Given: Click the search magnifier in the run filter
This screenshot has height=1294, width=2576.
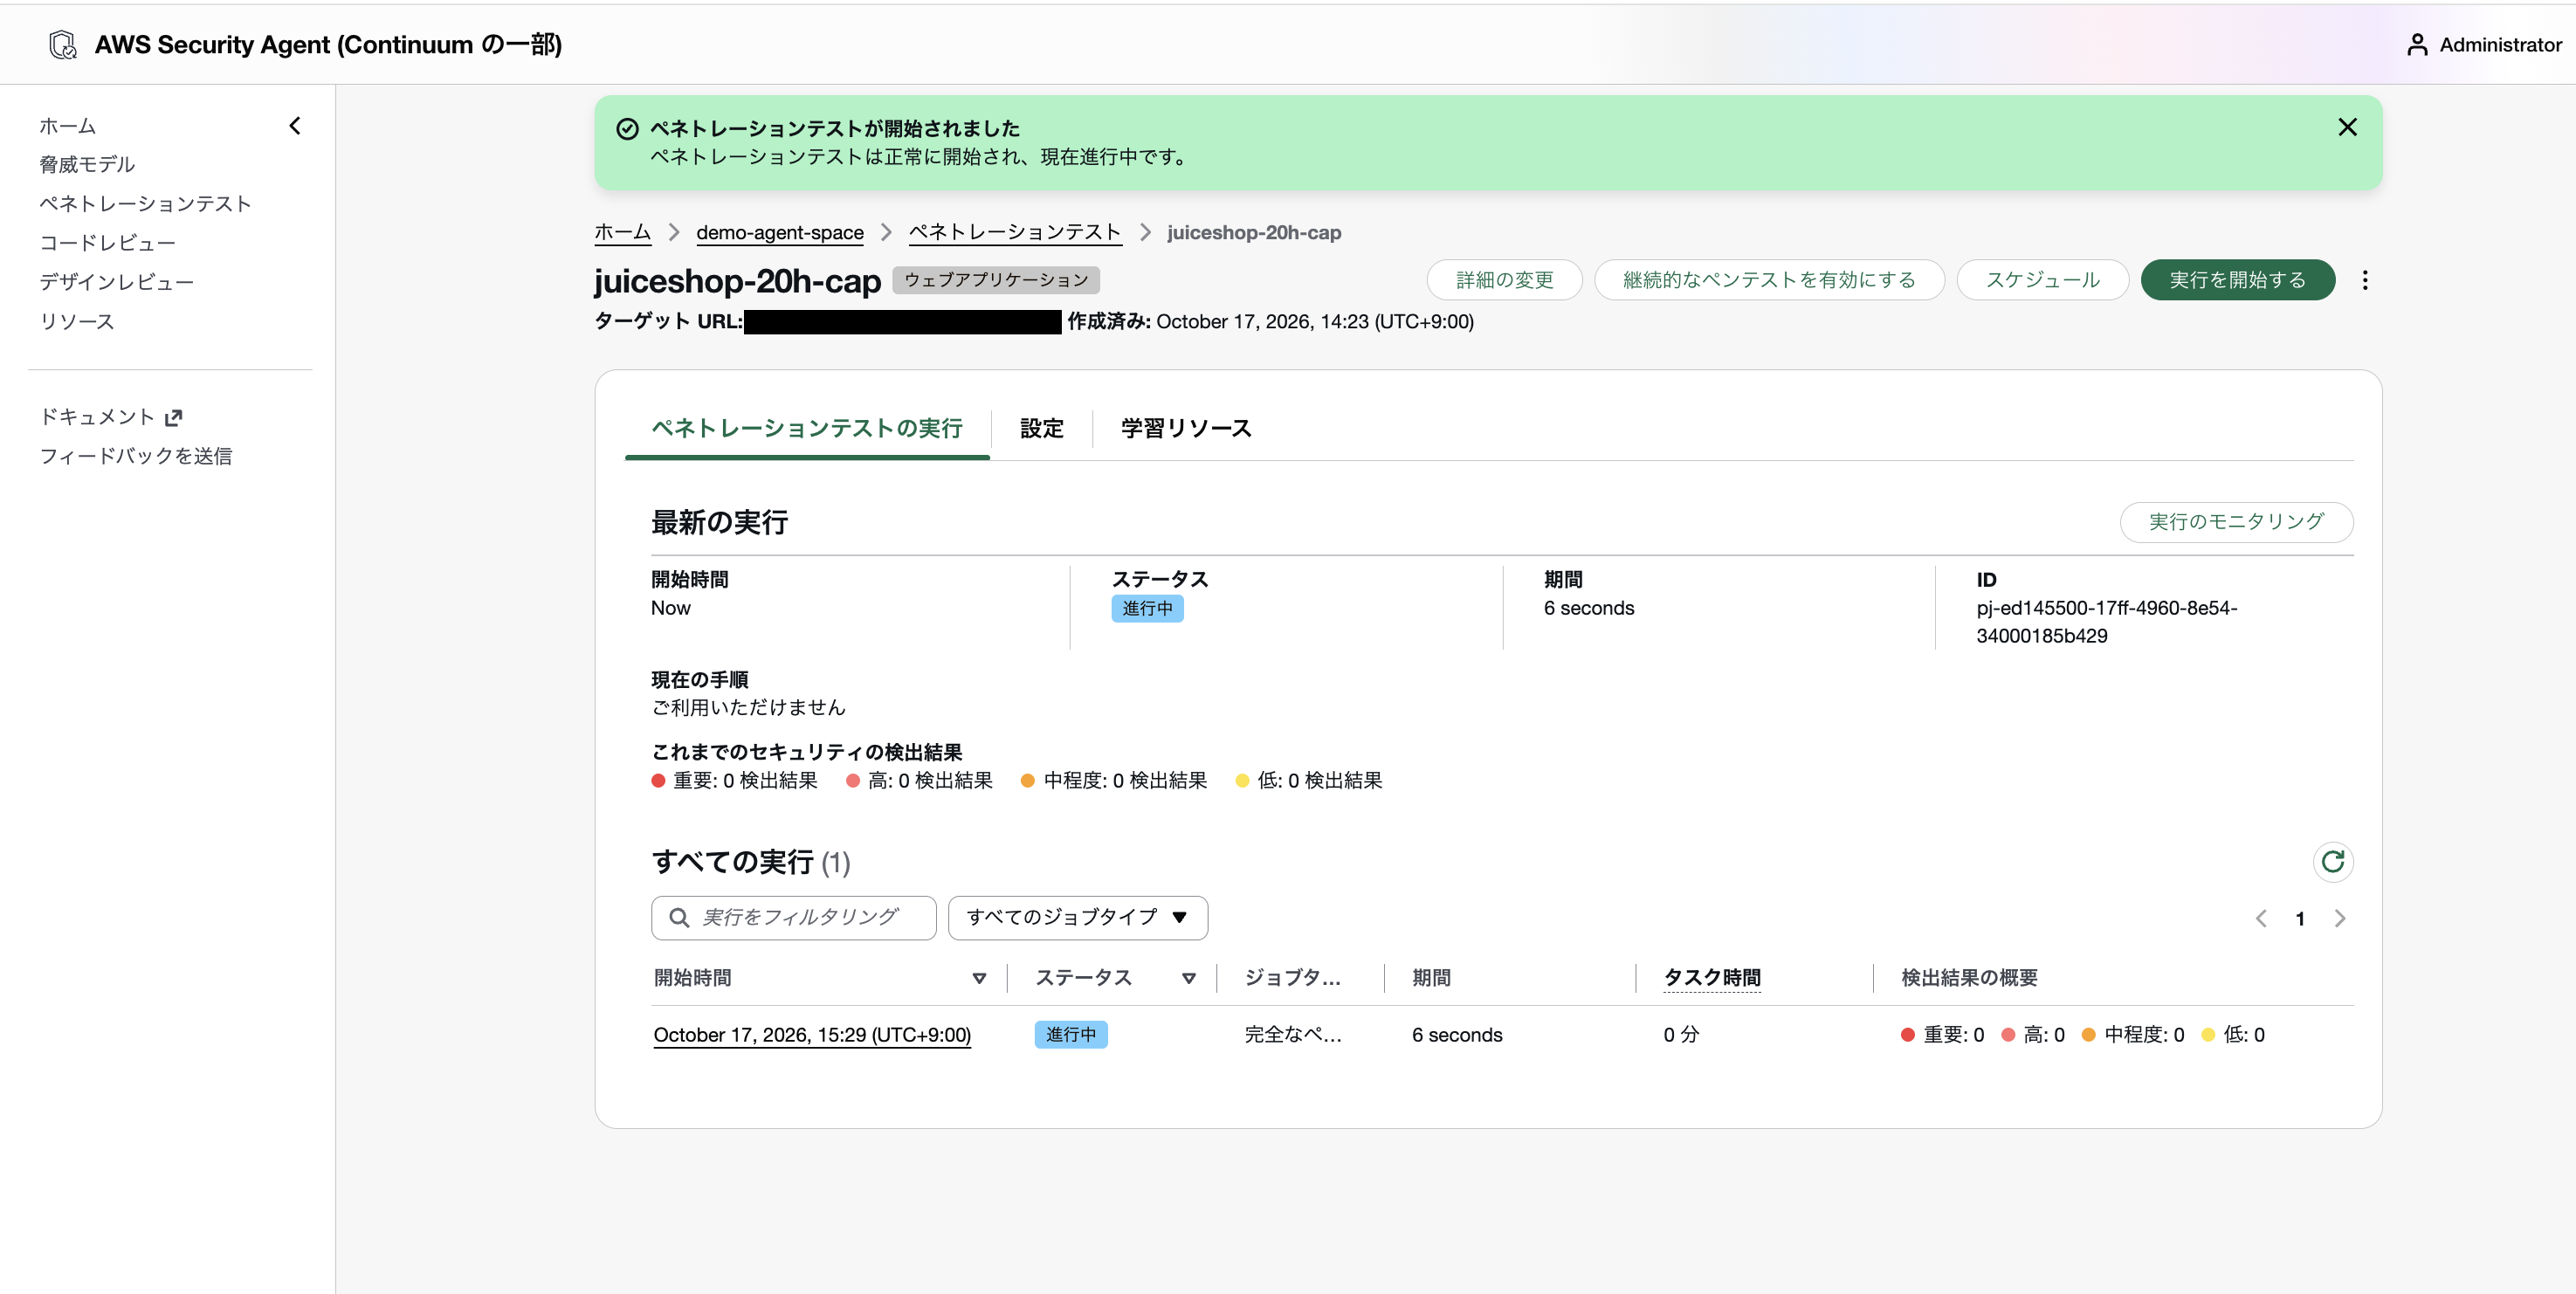Looking at the screenshot, I should tap(679, 918).
